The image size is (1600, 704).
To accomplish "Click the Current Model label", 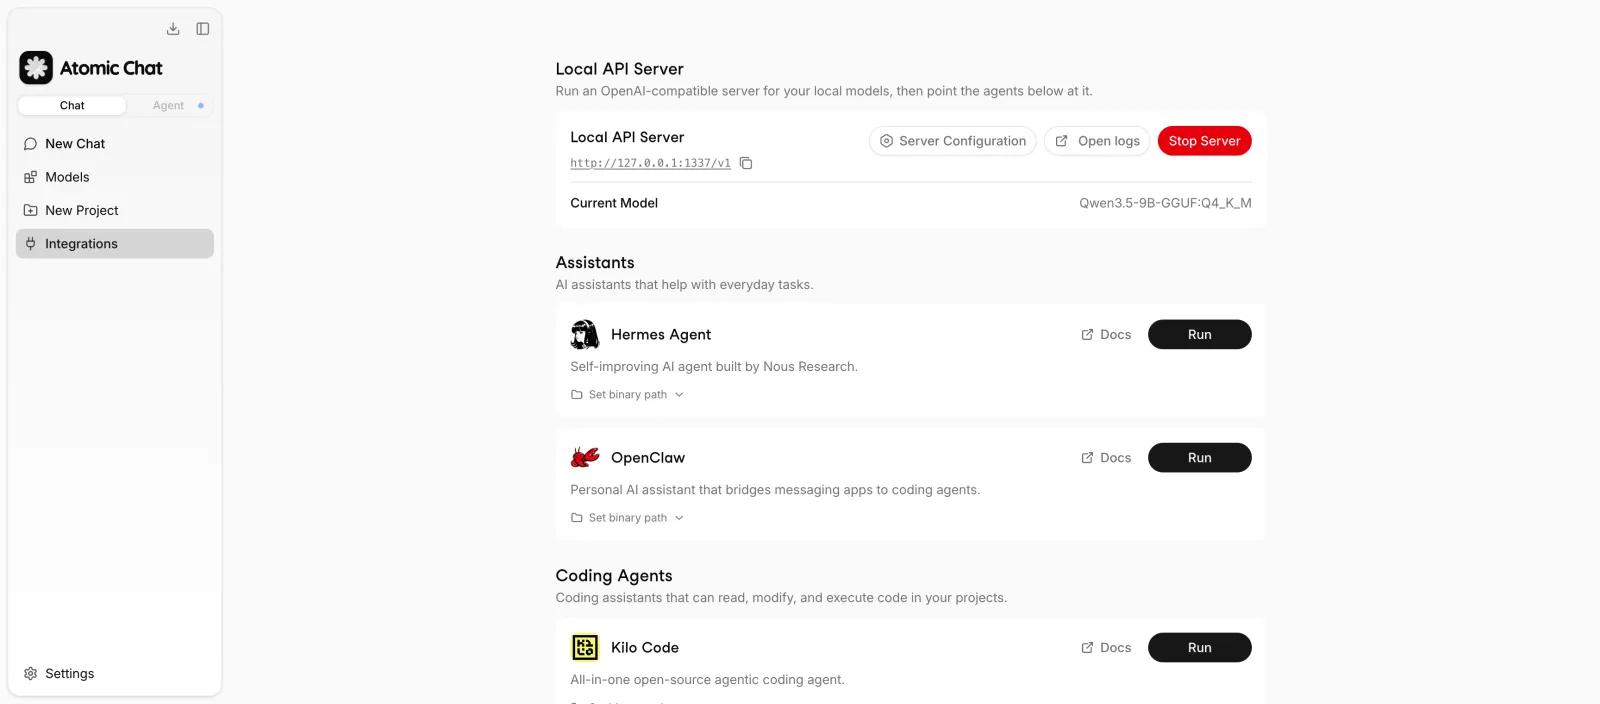I will click(x=614, y=203).
